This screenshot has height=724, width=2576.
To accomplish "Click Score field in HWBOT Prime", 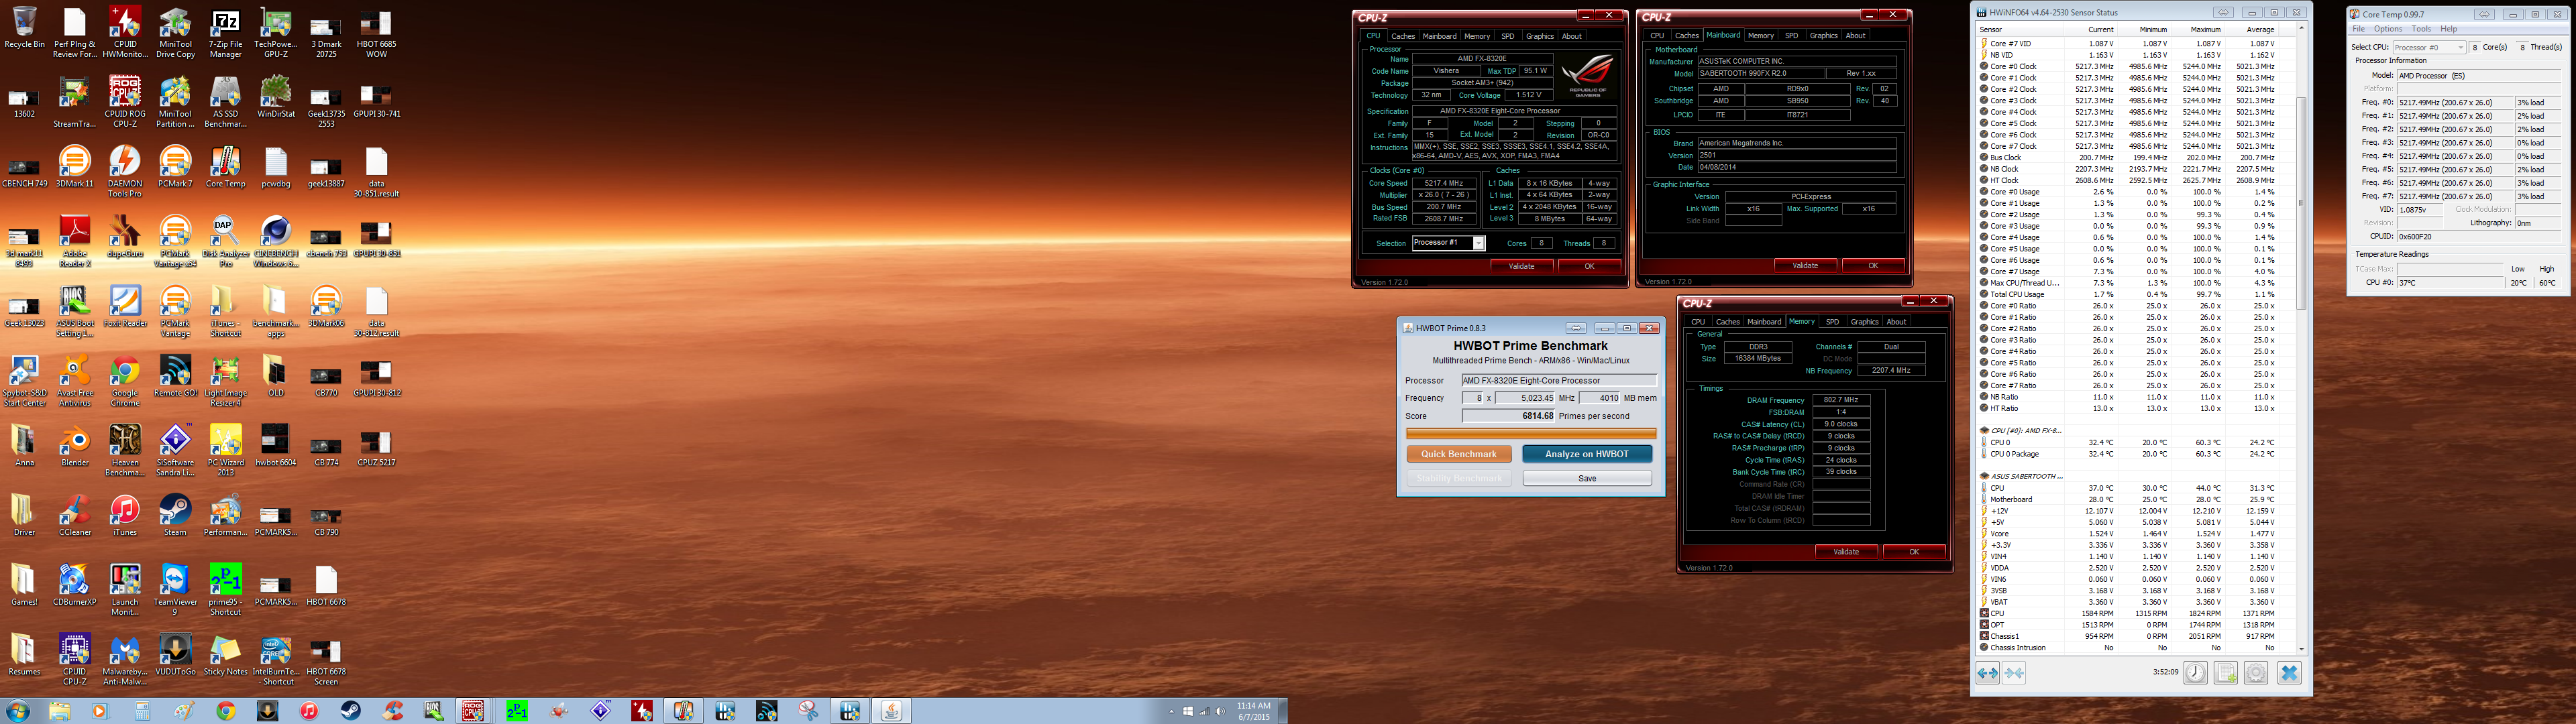I will (1509, 416).
